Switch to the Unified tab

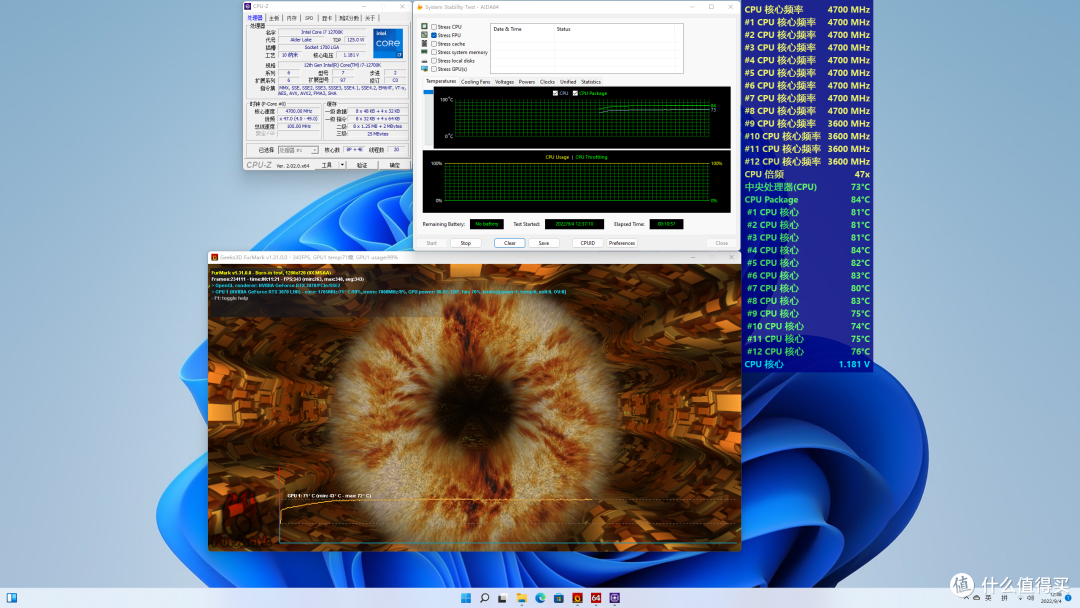tap(568, 82)
